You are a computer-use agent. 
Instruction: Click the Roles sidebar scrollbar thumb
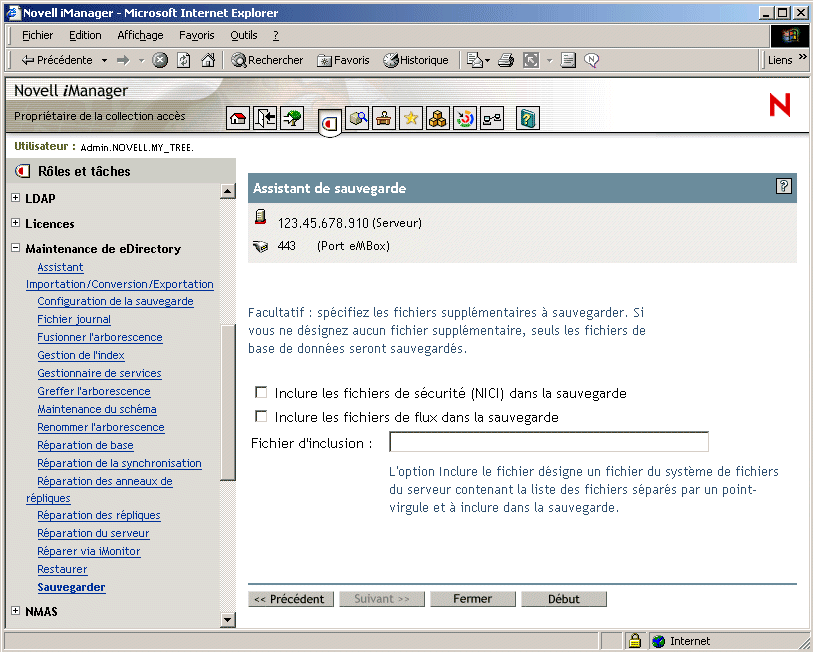[228, 403]
